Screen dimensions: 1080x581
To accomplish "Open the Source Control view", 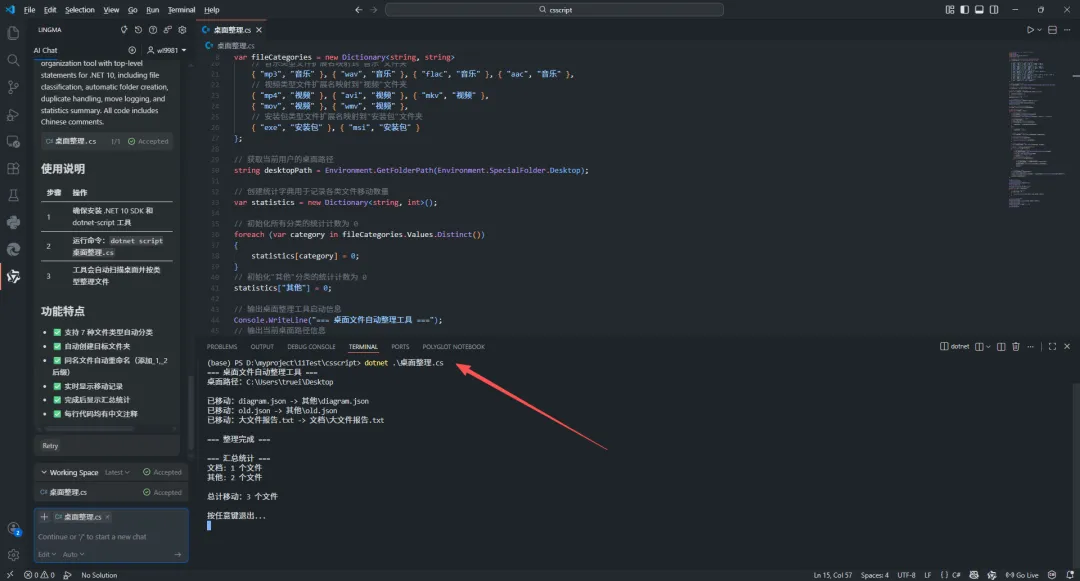I will click(13, 87).
